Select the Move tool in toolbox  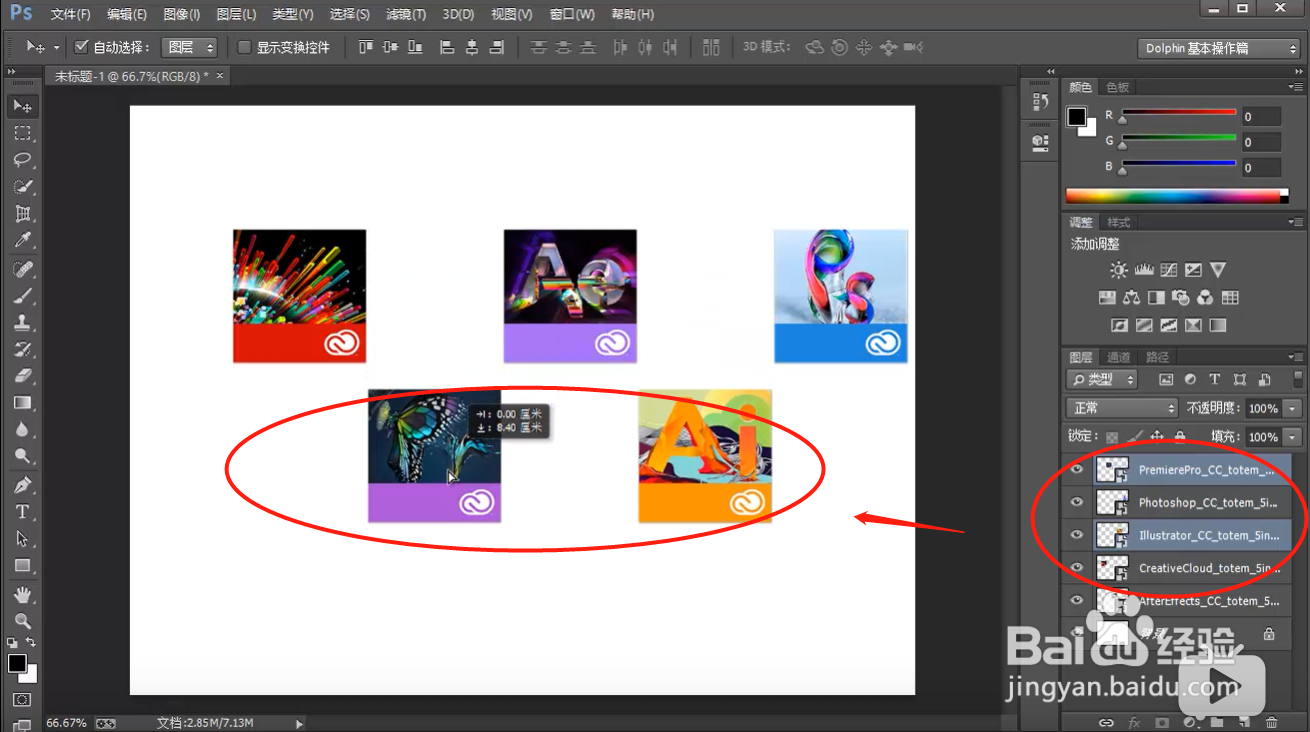pos(22,106)
